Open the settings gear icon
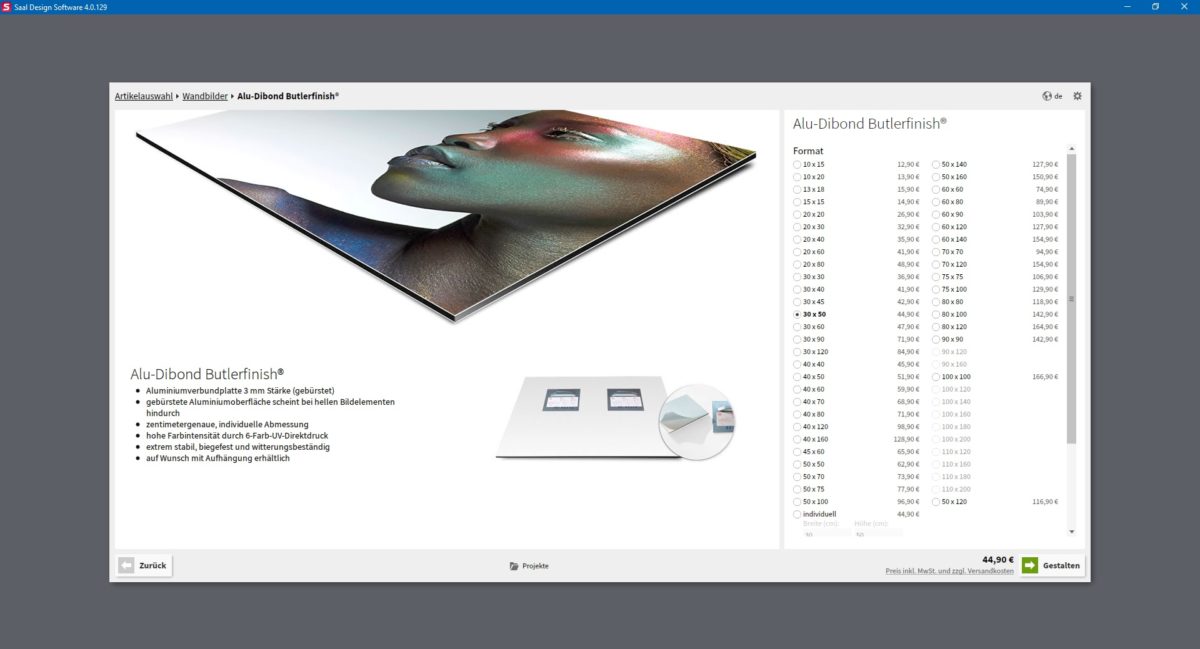 (x=1077, y=96)
